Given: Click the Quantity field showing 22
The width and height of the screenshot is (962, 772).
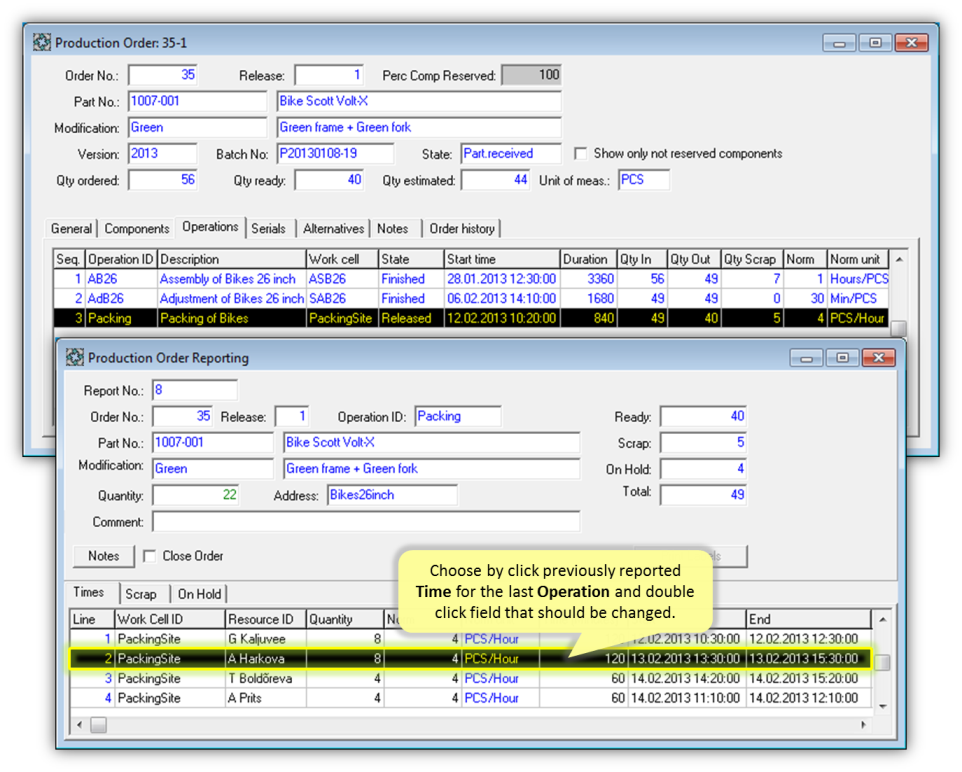Looking at the screenshot, I should pos(196,495).
